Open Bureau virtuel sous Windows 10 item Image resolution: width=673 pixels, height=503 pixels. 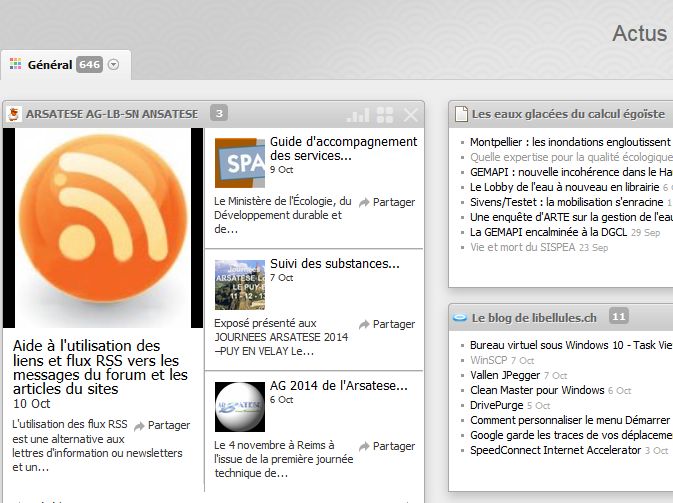click(x=571, y=345)
